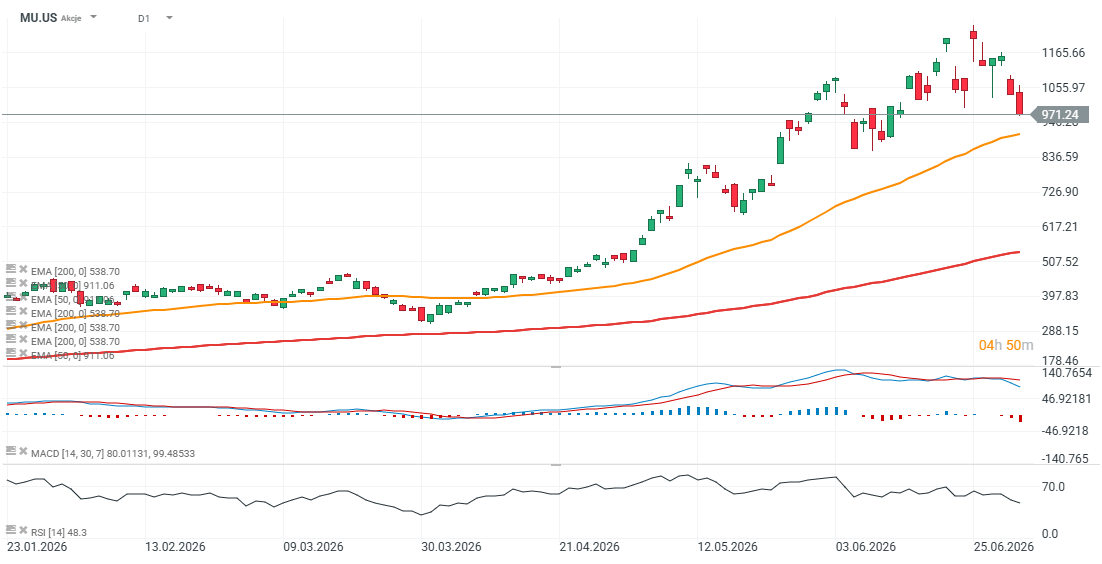
Task: Remove the MACD [14, 30, 7] indicator
Action: pos(22,452)
